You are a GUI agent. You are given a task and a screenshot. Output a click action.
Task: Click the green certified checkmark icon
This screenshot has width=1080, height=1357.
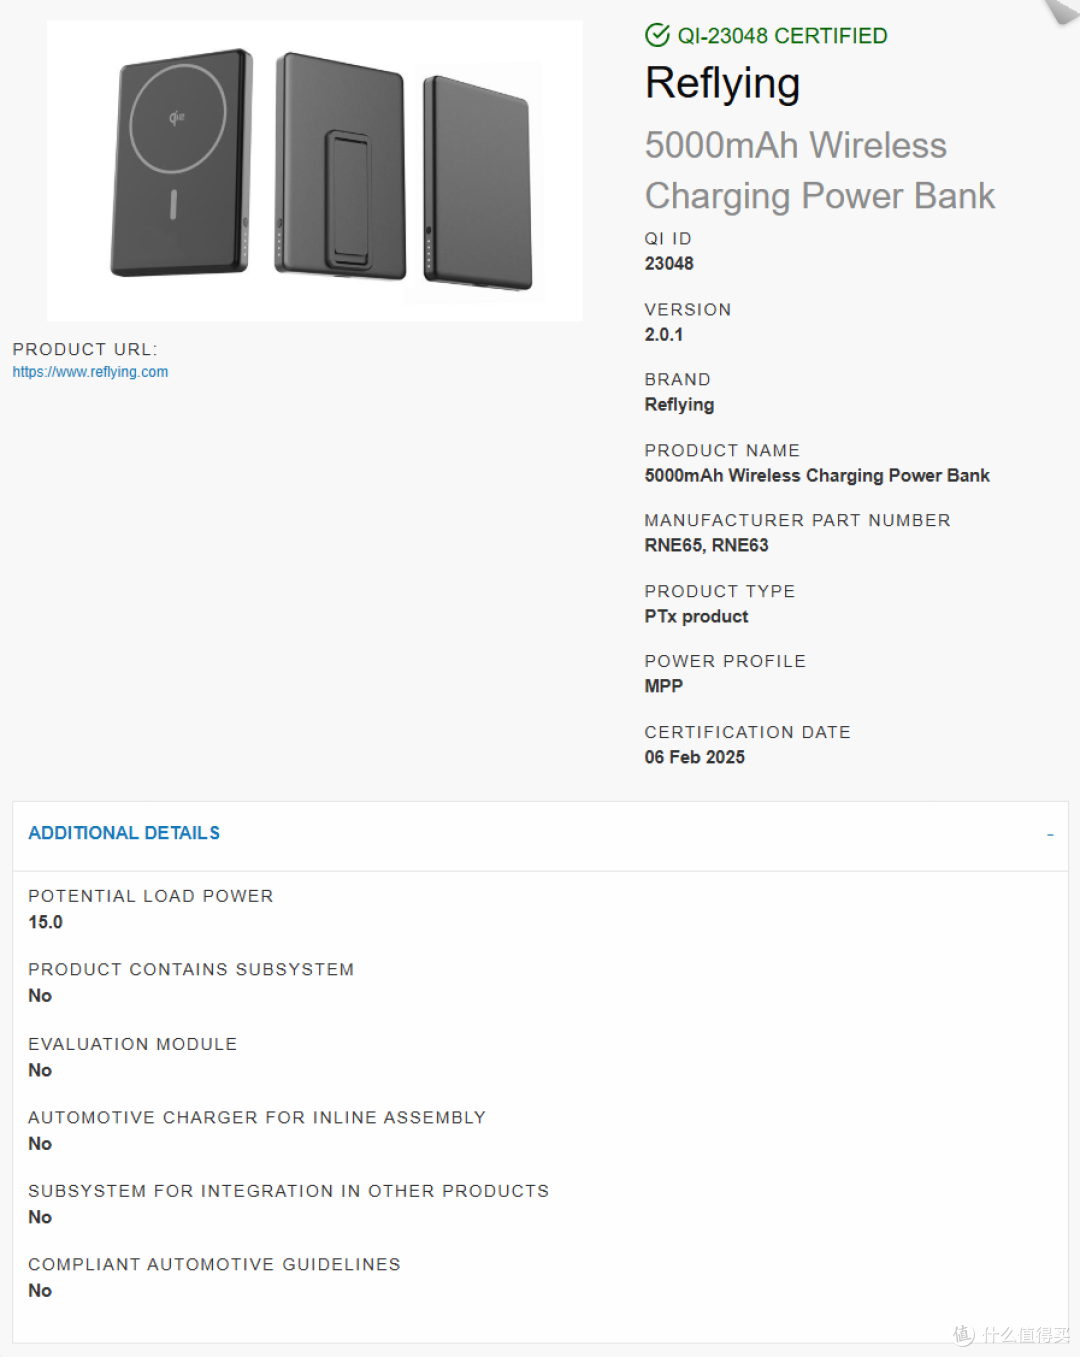657,35
